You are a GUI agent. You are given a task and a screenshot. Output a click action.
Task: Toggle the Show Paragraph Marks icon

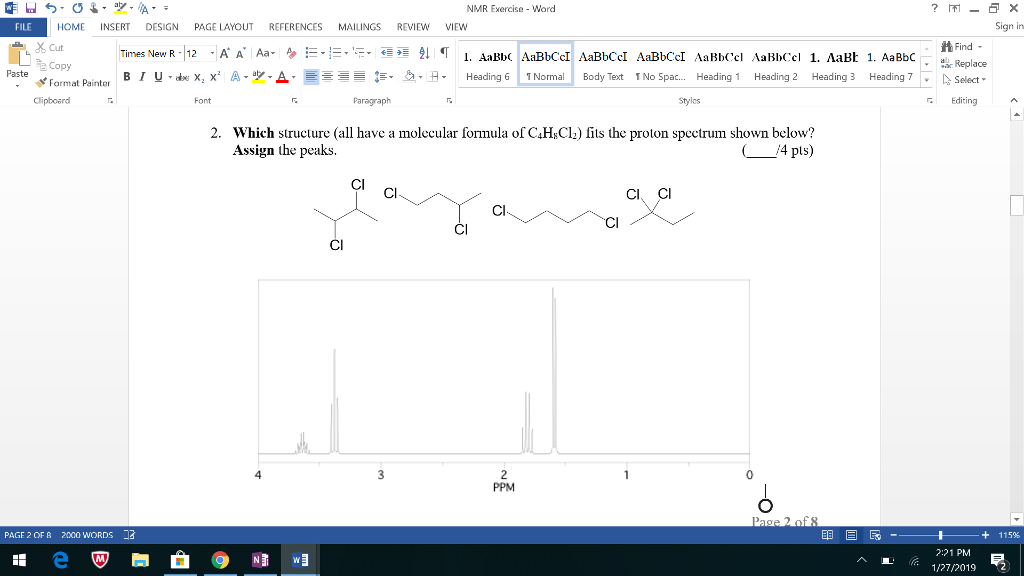click(443, 53)
